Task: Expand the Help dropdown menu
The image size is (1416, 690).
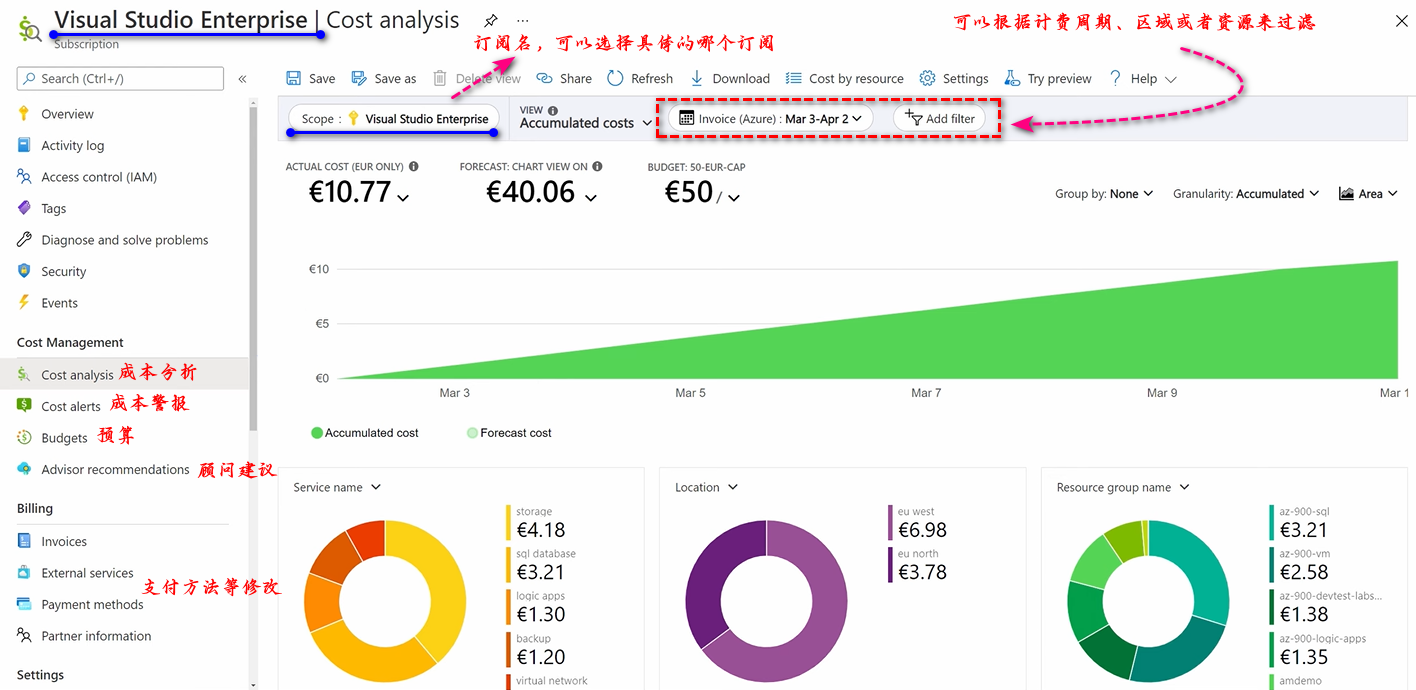Action: point(1143,78)
